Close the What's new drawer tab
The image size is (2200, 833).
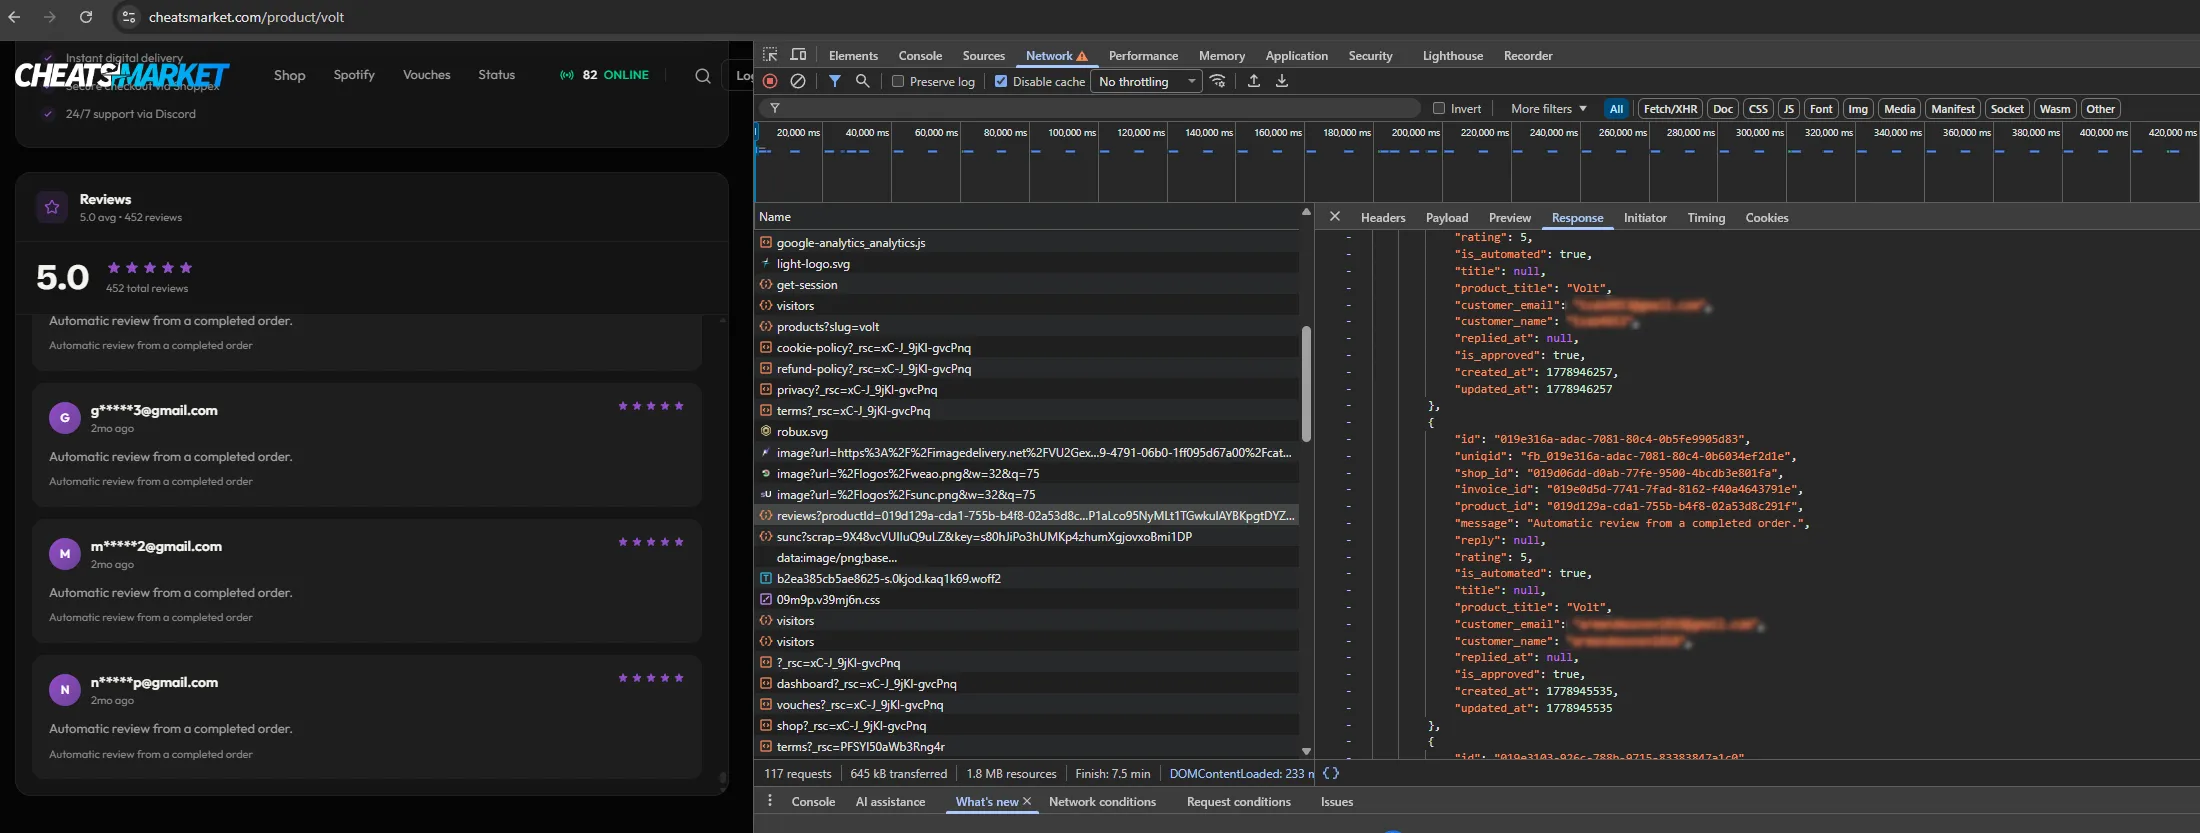(1027, 801)
